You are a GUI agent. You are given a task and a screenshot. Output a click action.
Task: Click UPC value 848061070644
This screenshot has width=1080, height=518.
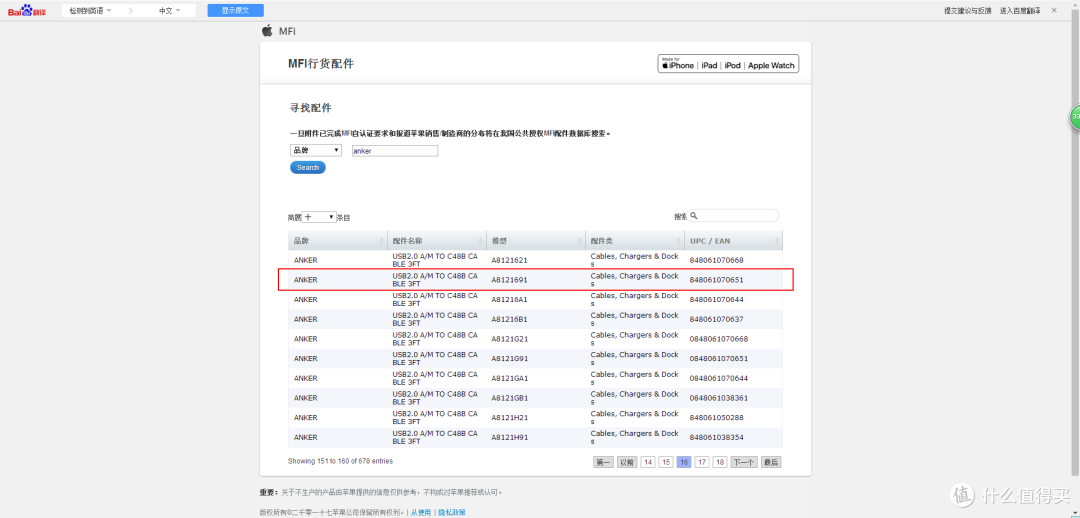[716, 300]
